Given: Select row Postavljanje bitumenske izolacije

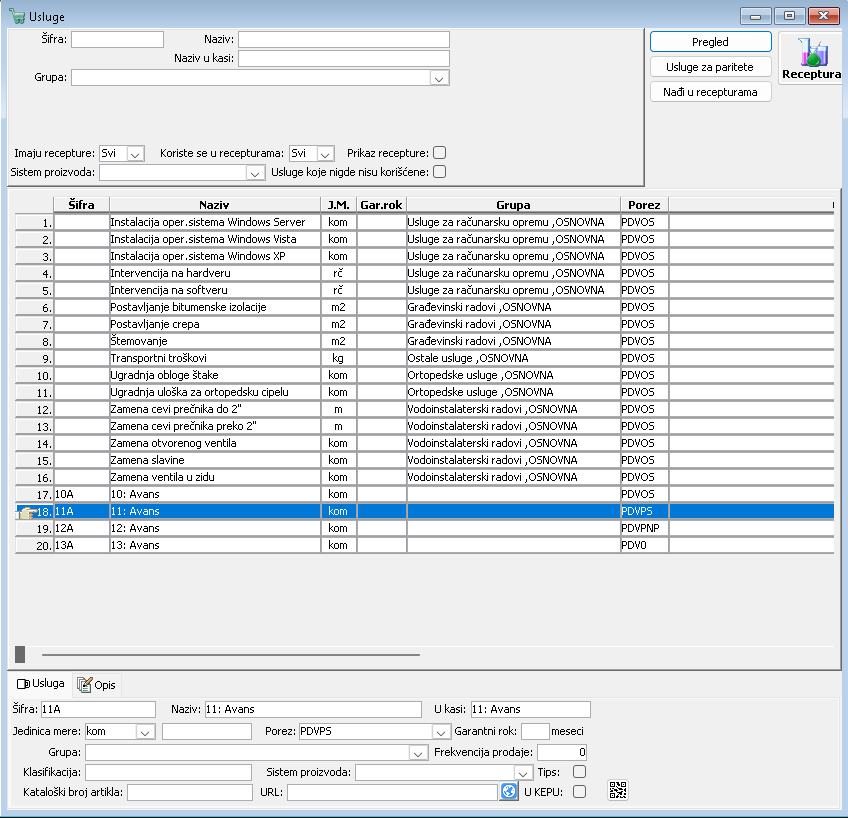Looking at the screenshot, I should tap(425, 307).
